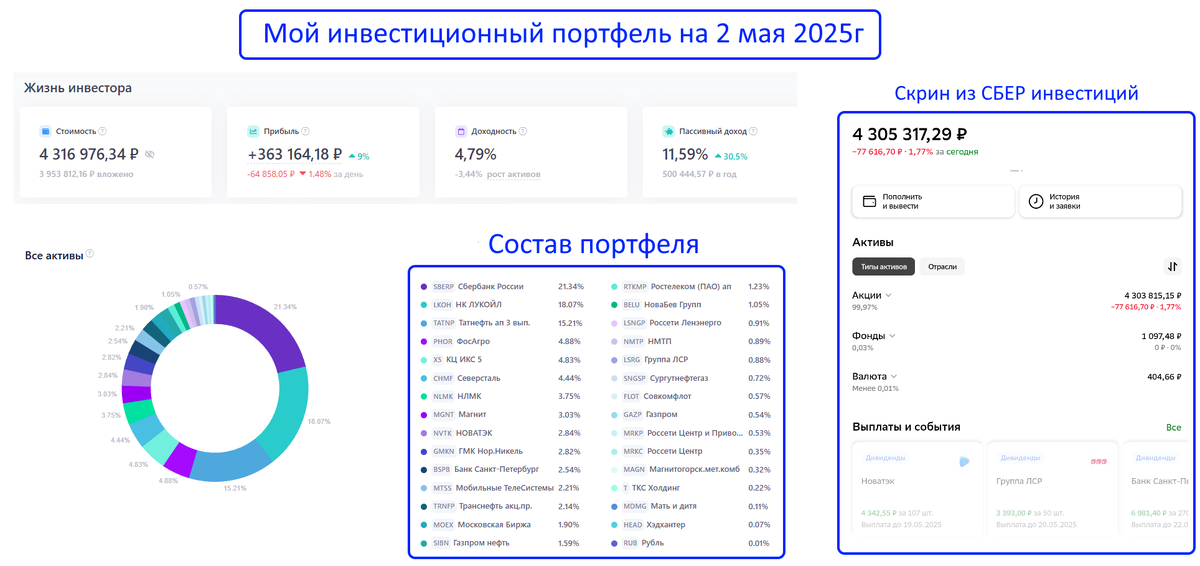Click the X5 ticker badge

coord(437,359)
